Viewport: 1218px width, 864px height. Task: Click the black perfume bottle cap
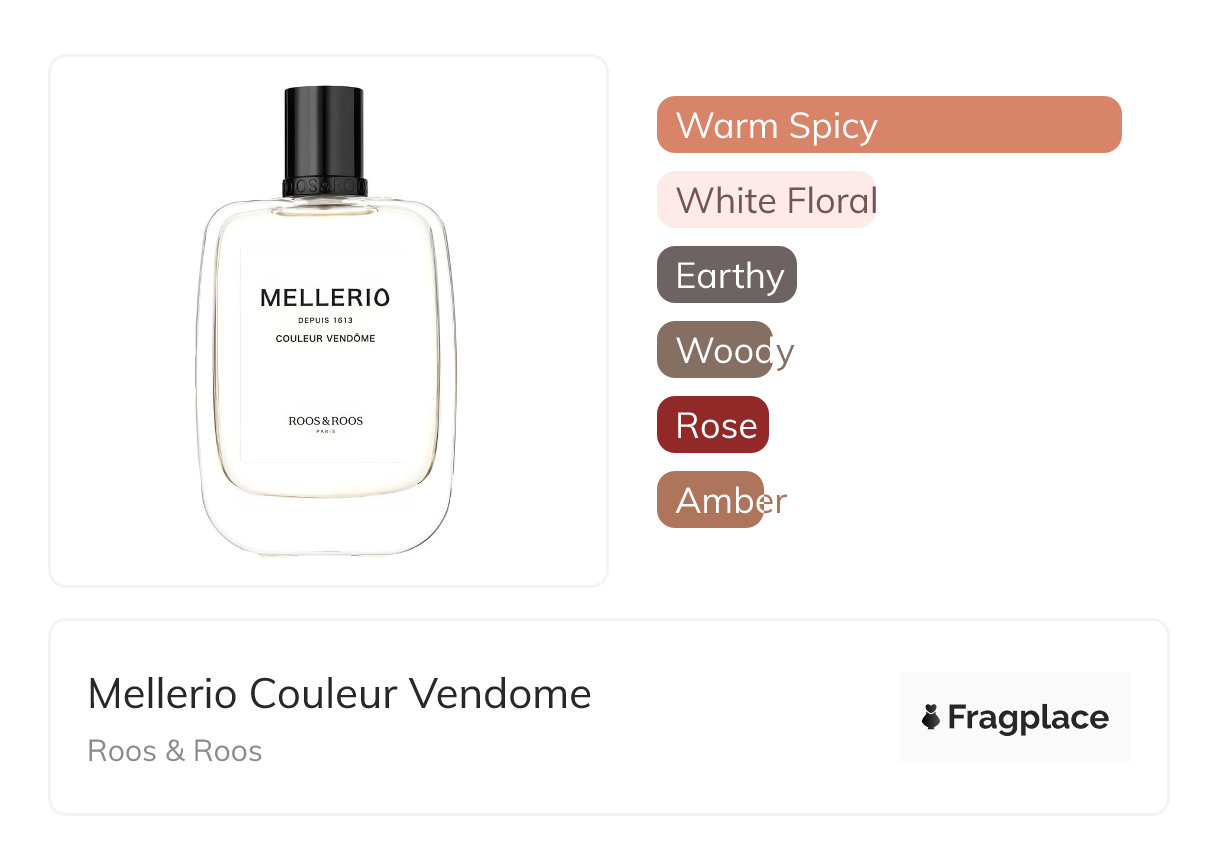coord(324,130)
